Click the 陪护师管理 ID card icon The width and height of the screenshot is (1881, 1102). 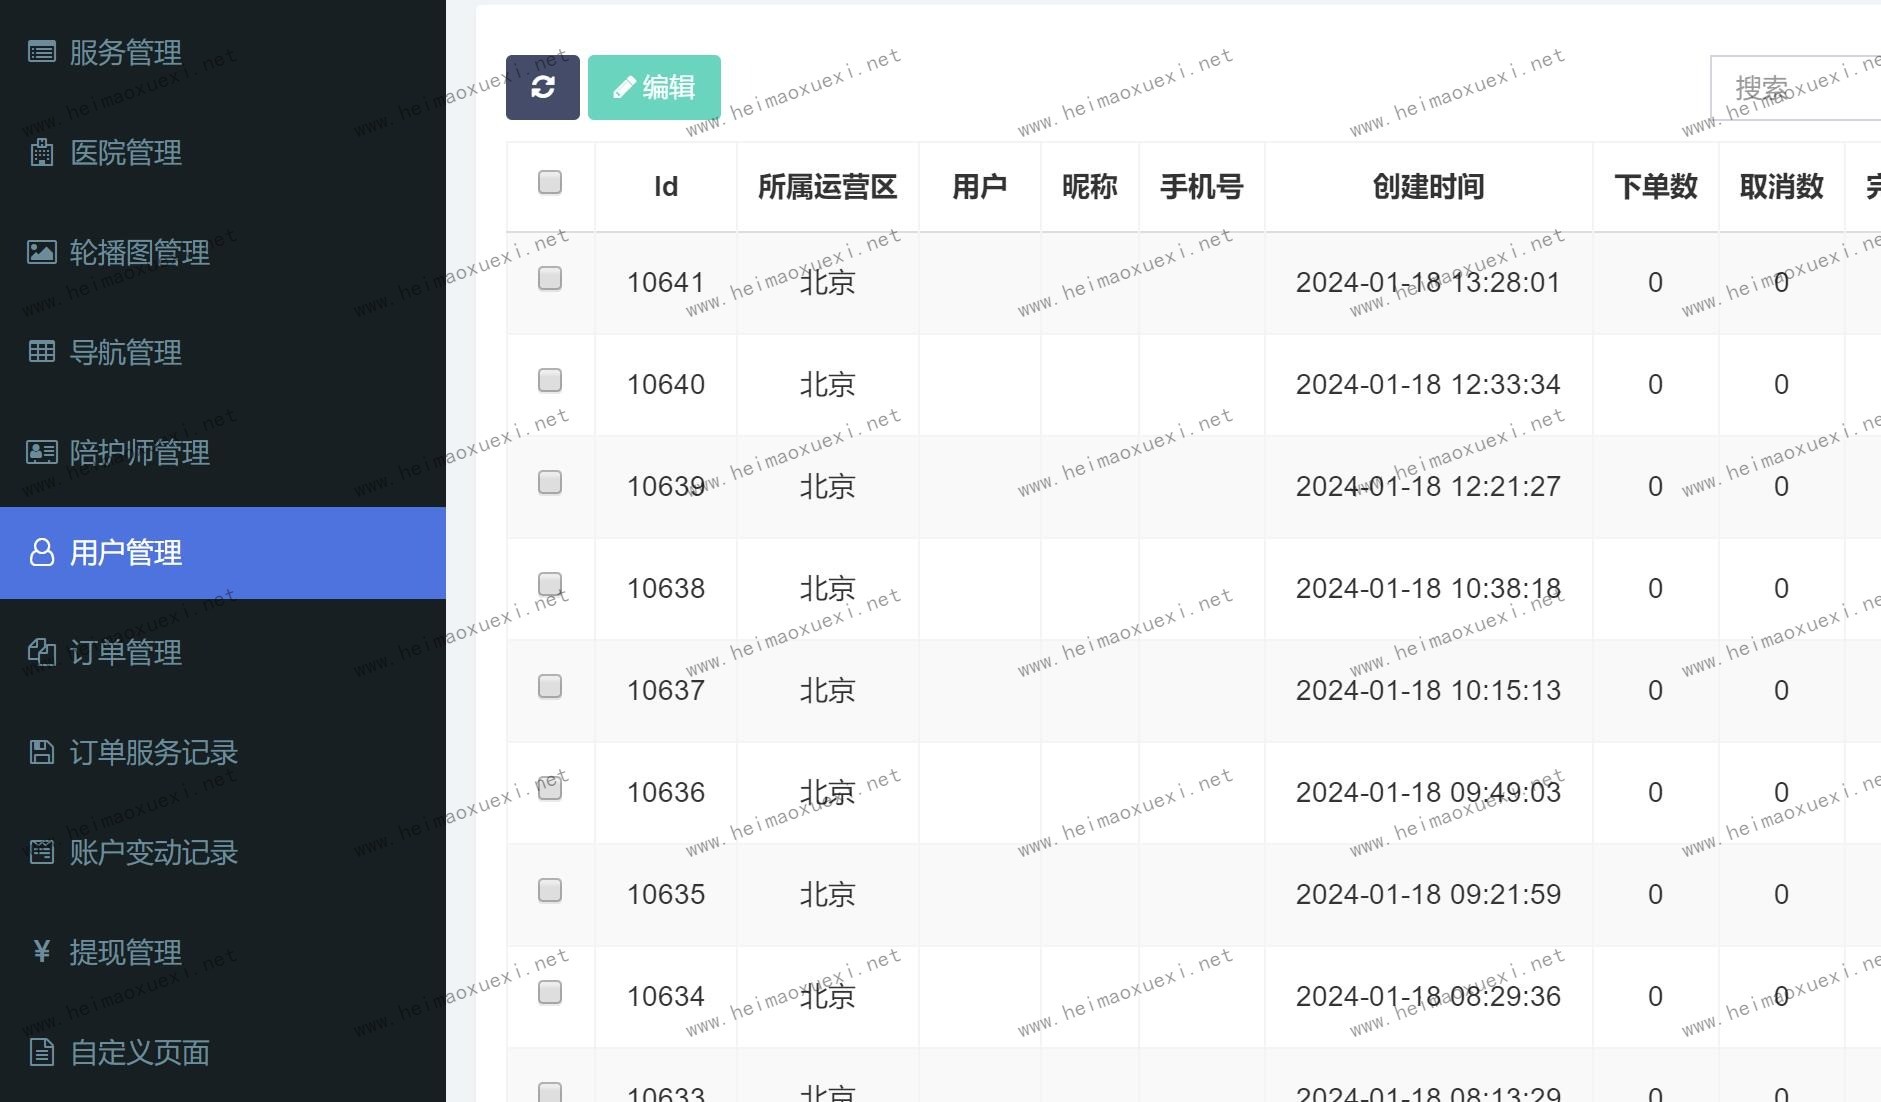coord(41,452)
